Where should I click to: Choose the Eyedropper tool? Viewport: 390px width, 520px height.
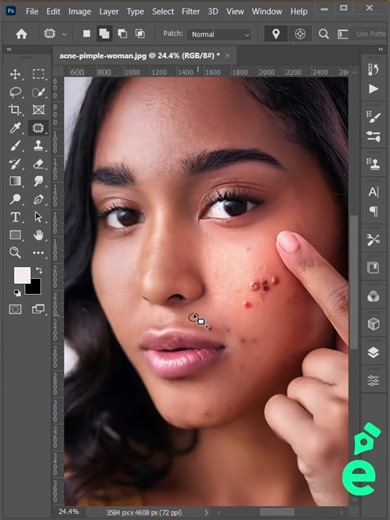[15, 128]
